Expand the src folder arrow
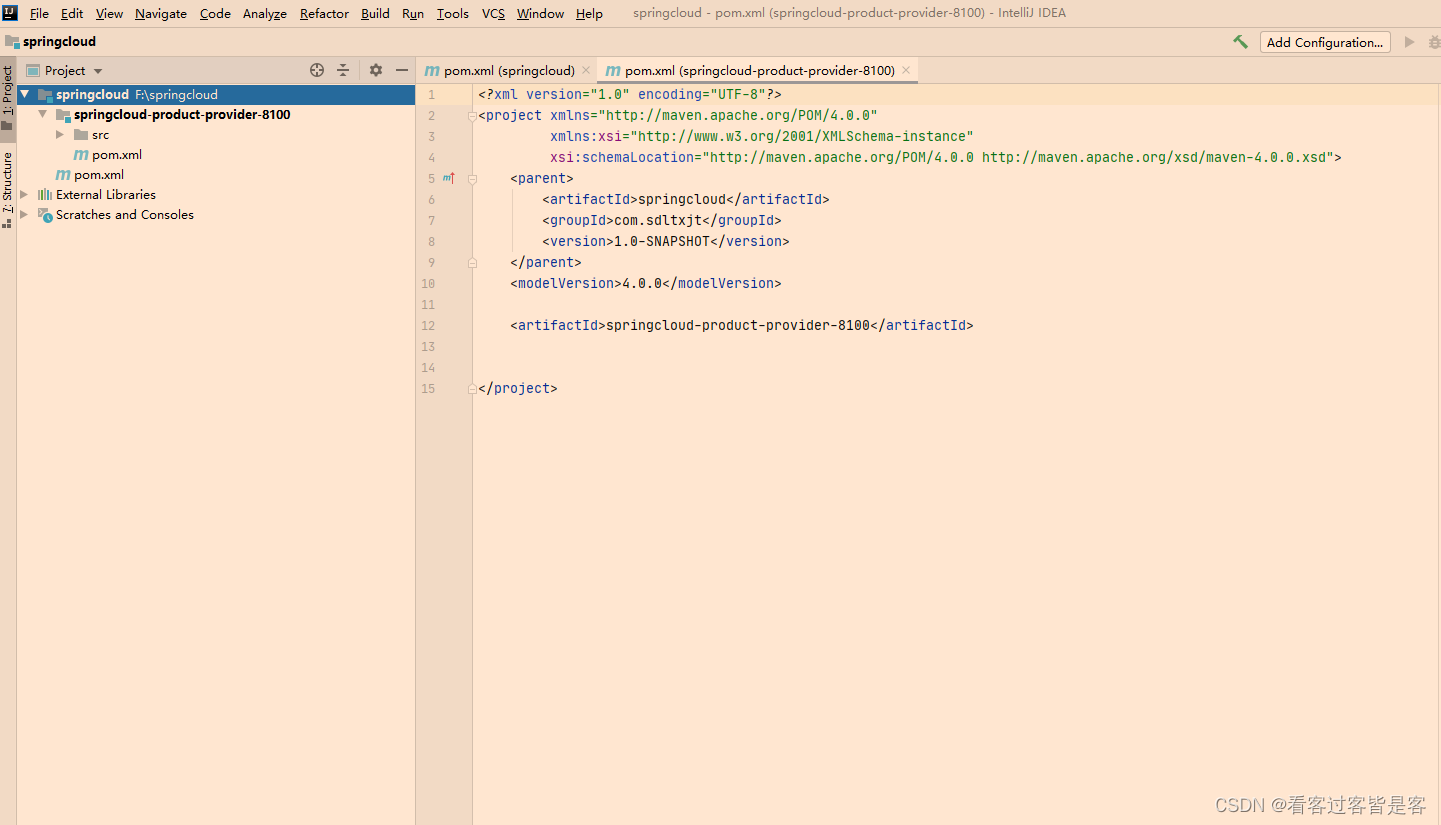Image resolution: width=1441 pixels, height=825 pixels. pyautogui.click(x=61, y=134)
